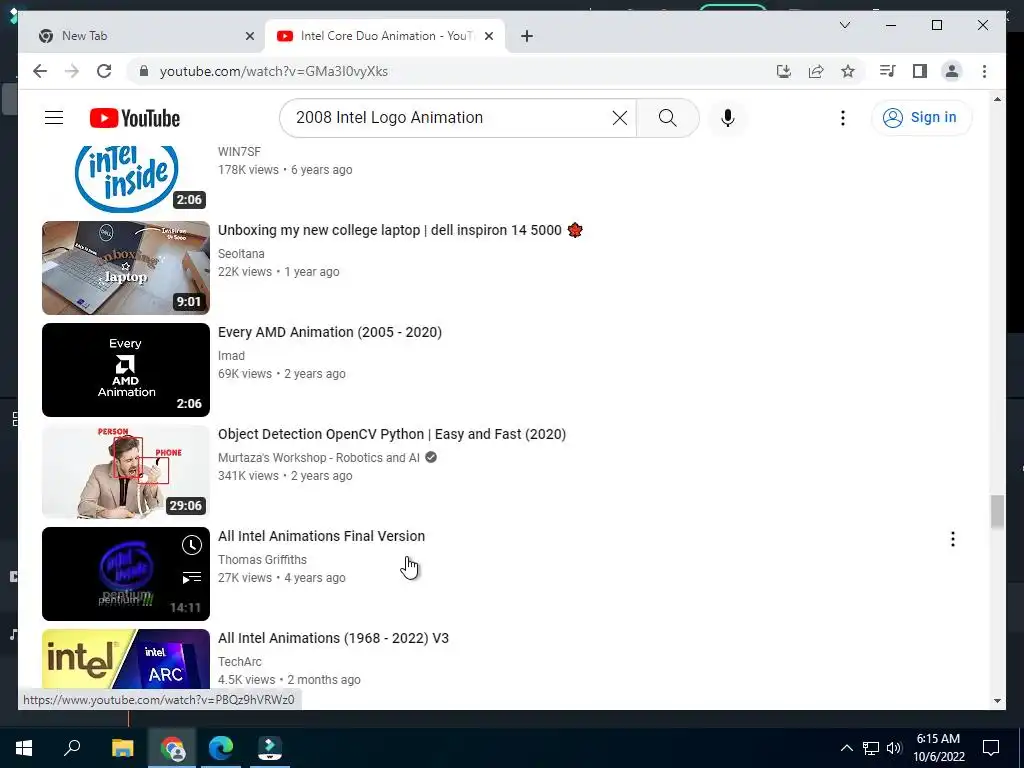Open File Explorer from the taskbar
1024x768 pixels.
pos(122,748)
